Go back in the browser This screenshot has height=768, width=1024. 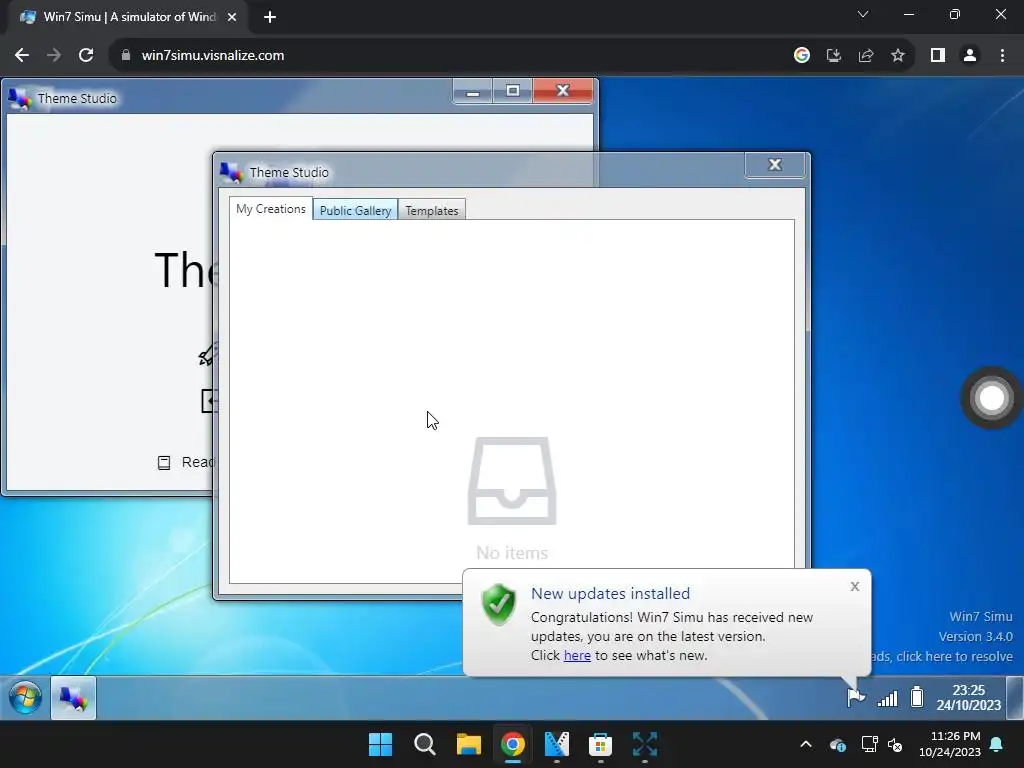click(22, 56)
